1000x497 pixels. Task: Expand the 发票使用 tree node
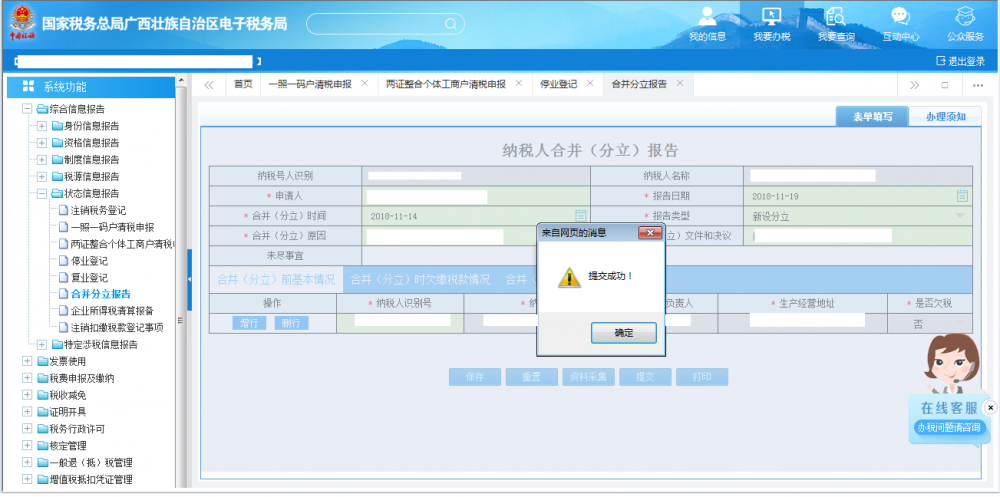(27, 361)
